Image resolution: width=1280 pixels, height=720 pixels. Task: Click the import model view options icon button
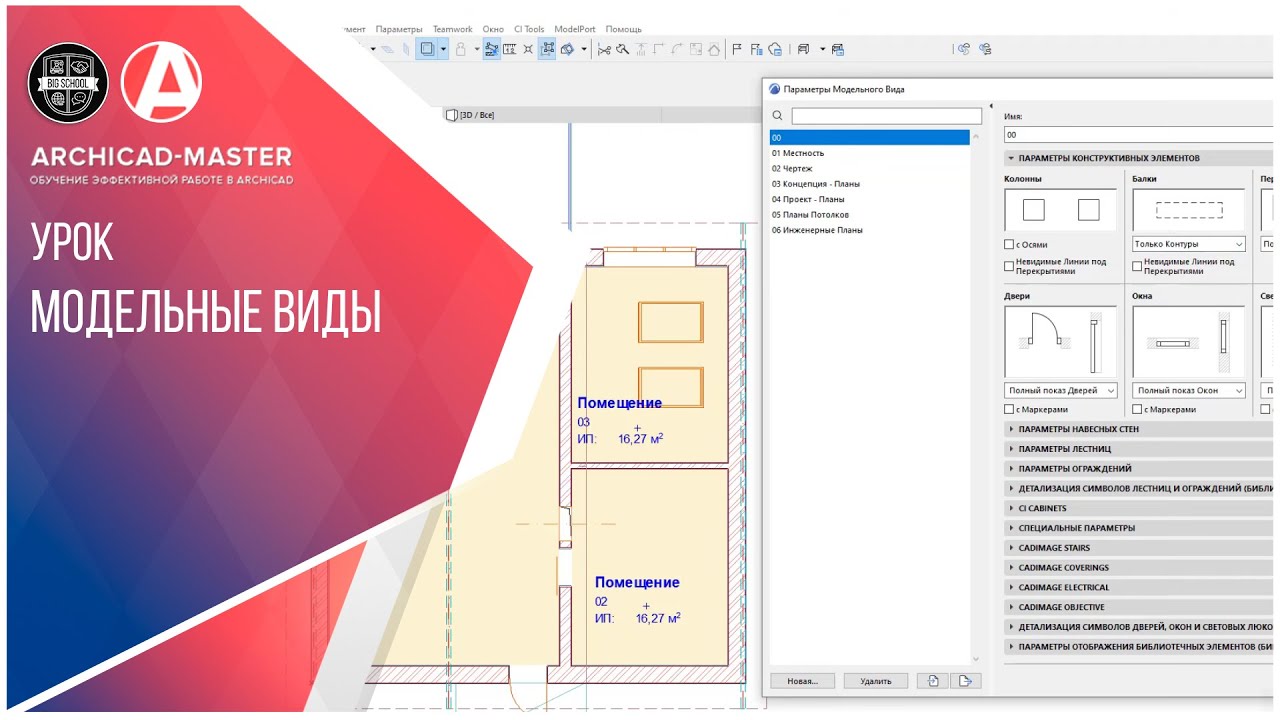[x=932, y=681]
